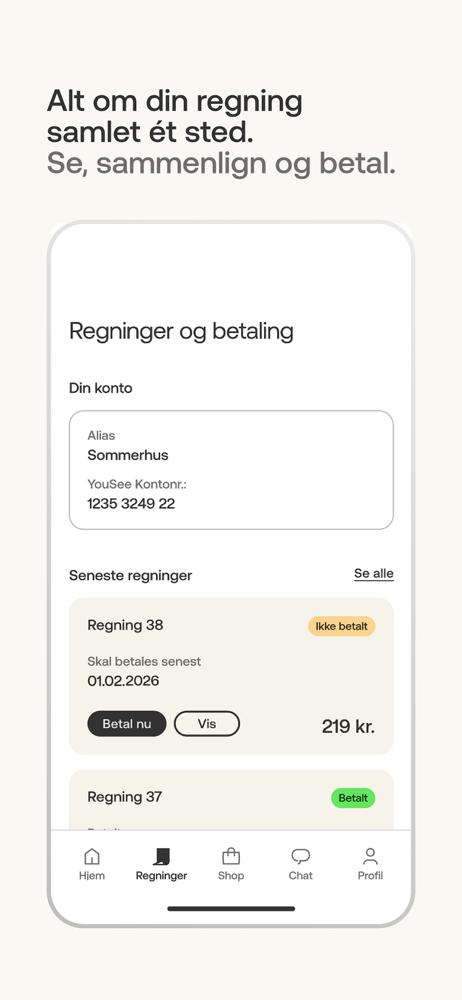Tap the YouSee account number 1235 3249 22
Image resolution: width=462 pixels, height=1000 pixels.
[x=131, y=504]
